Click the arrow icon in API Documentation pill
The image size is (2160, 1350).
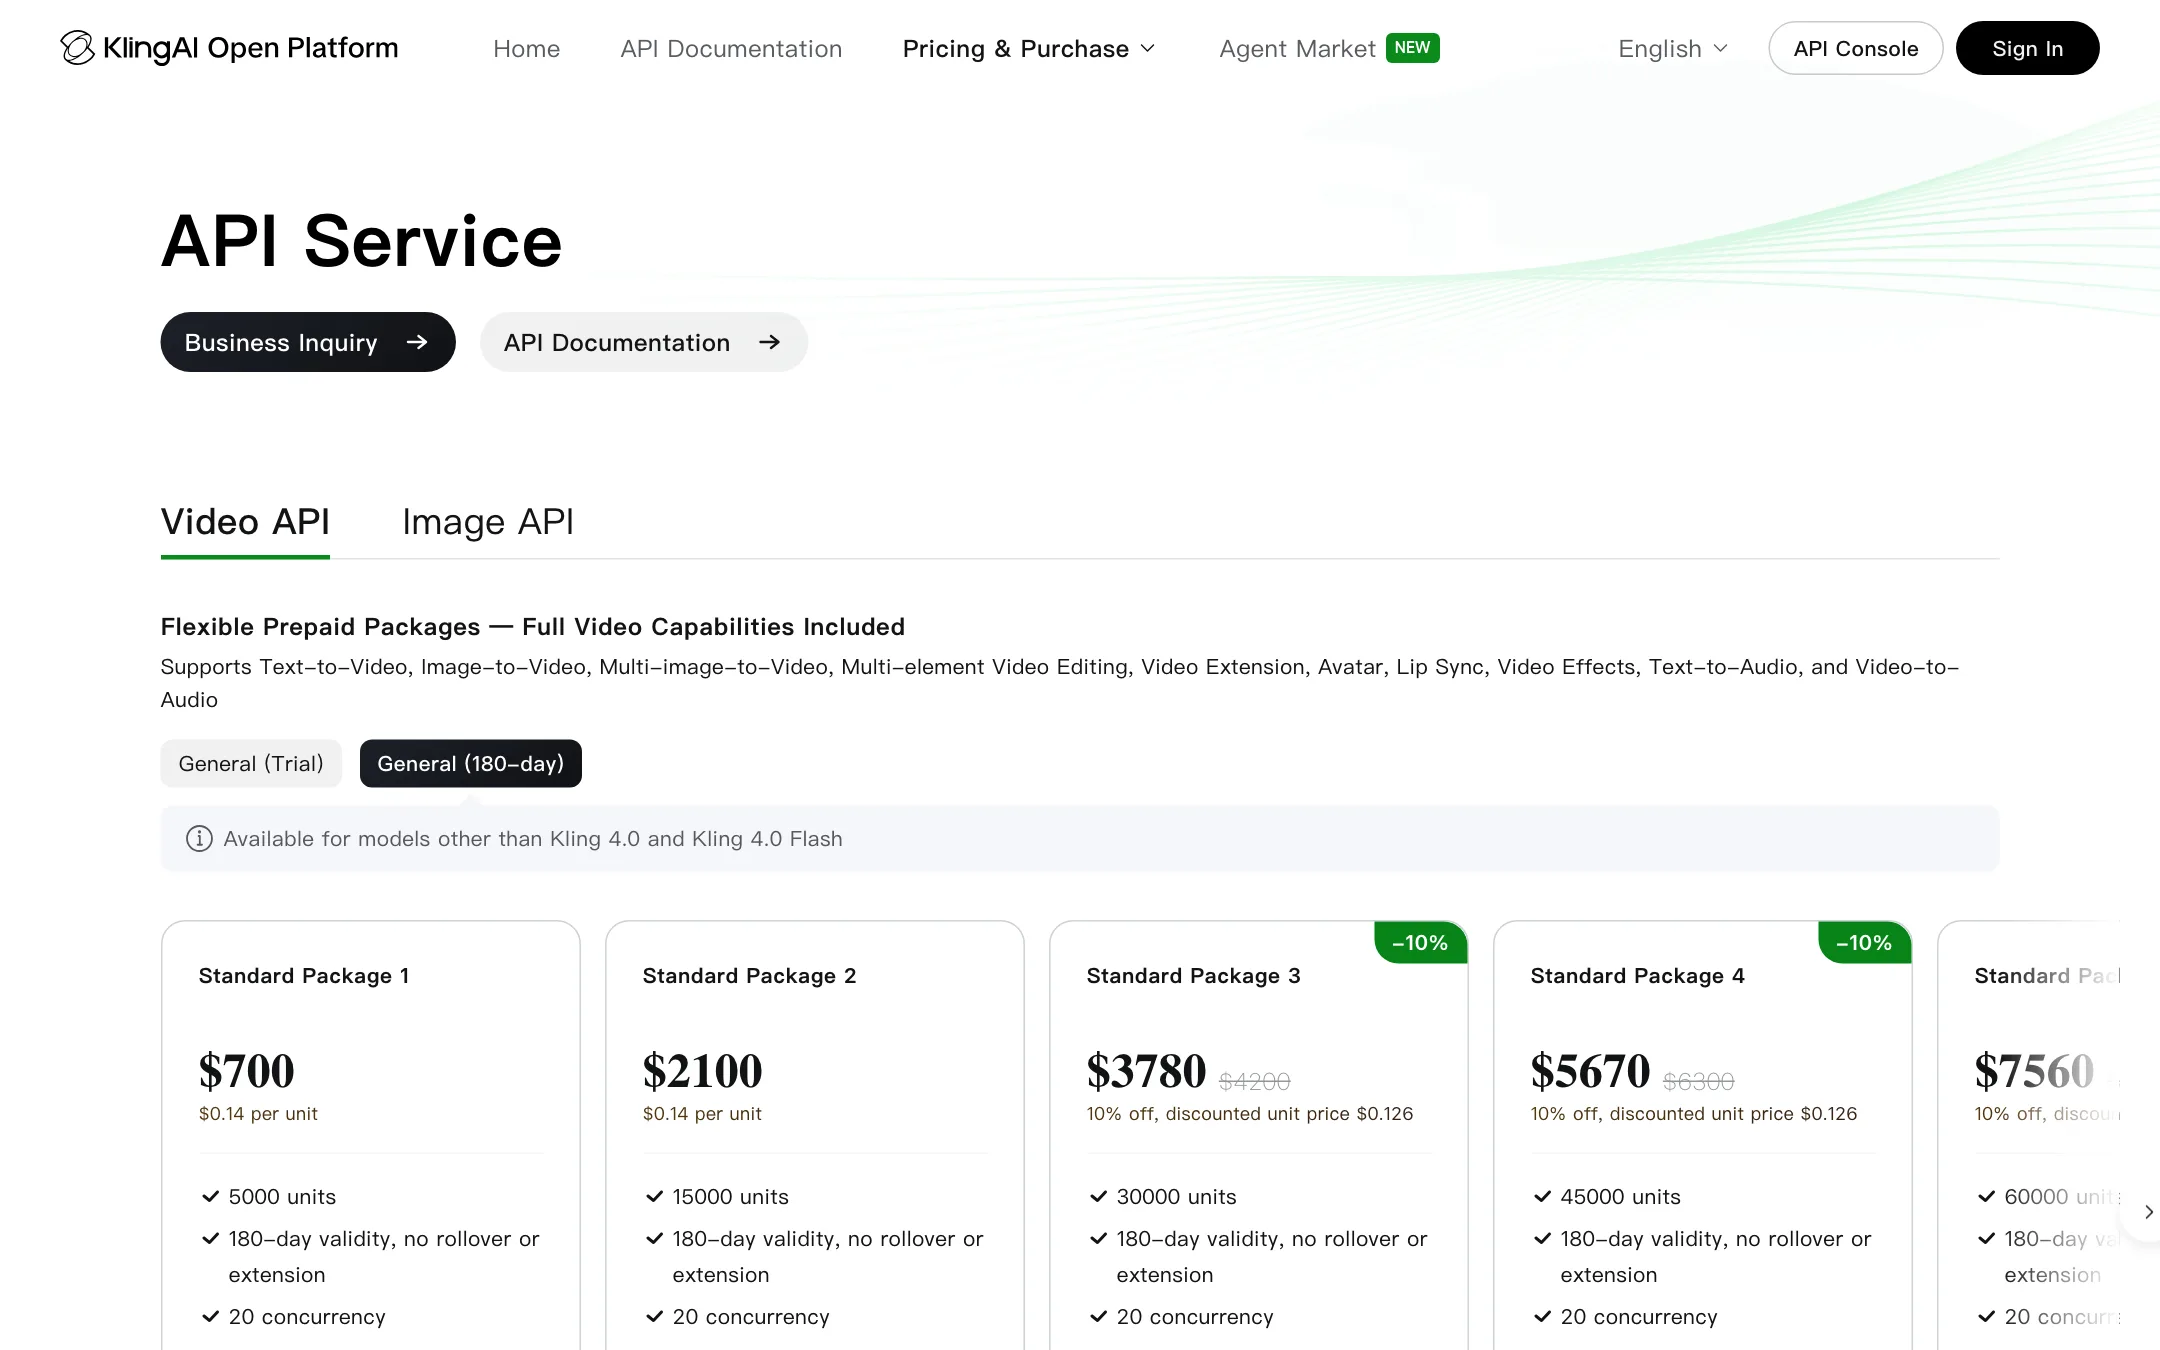(769, 342)
